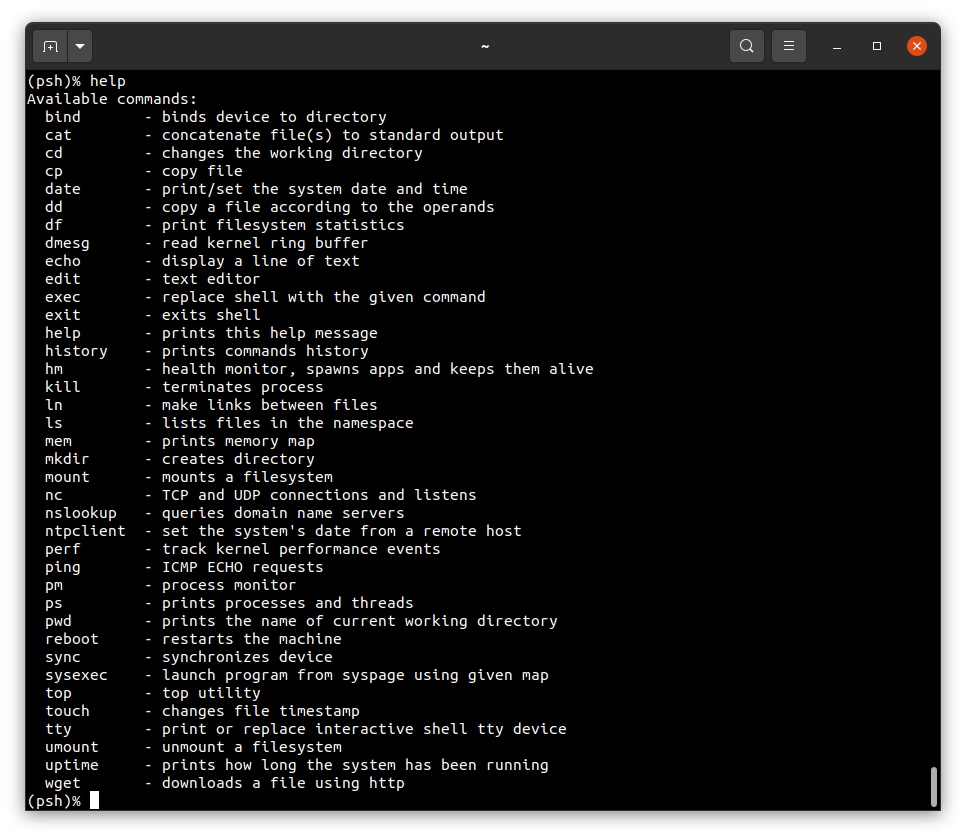Click the "Available commands:" header line

[112, 99]
